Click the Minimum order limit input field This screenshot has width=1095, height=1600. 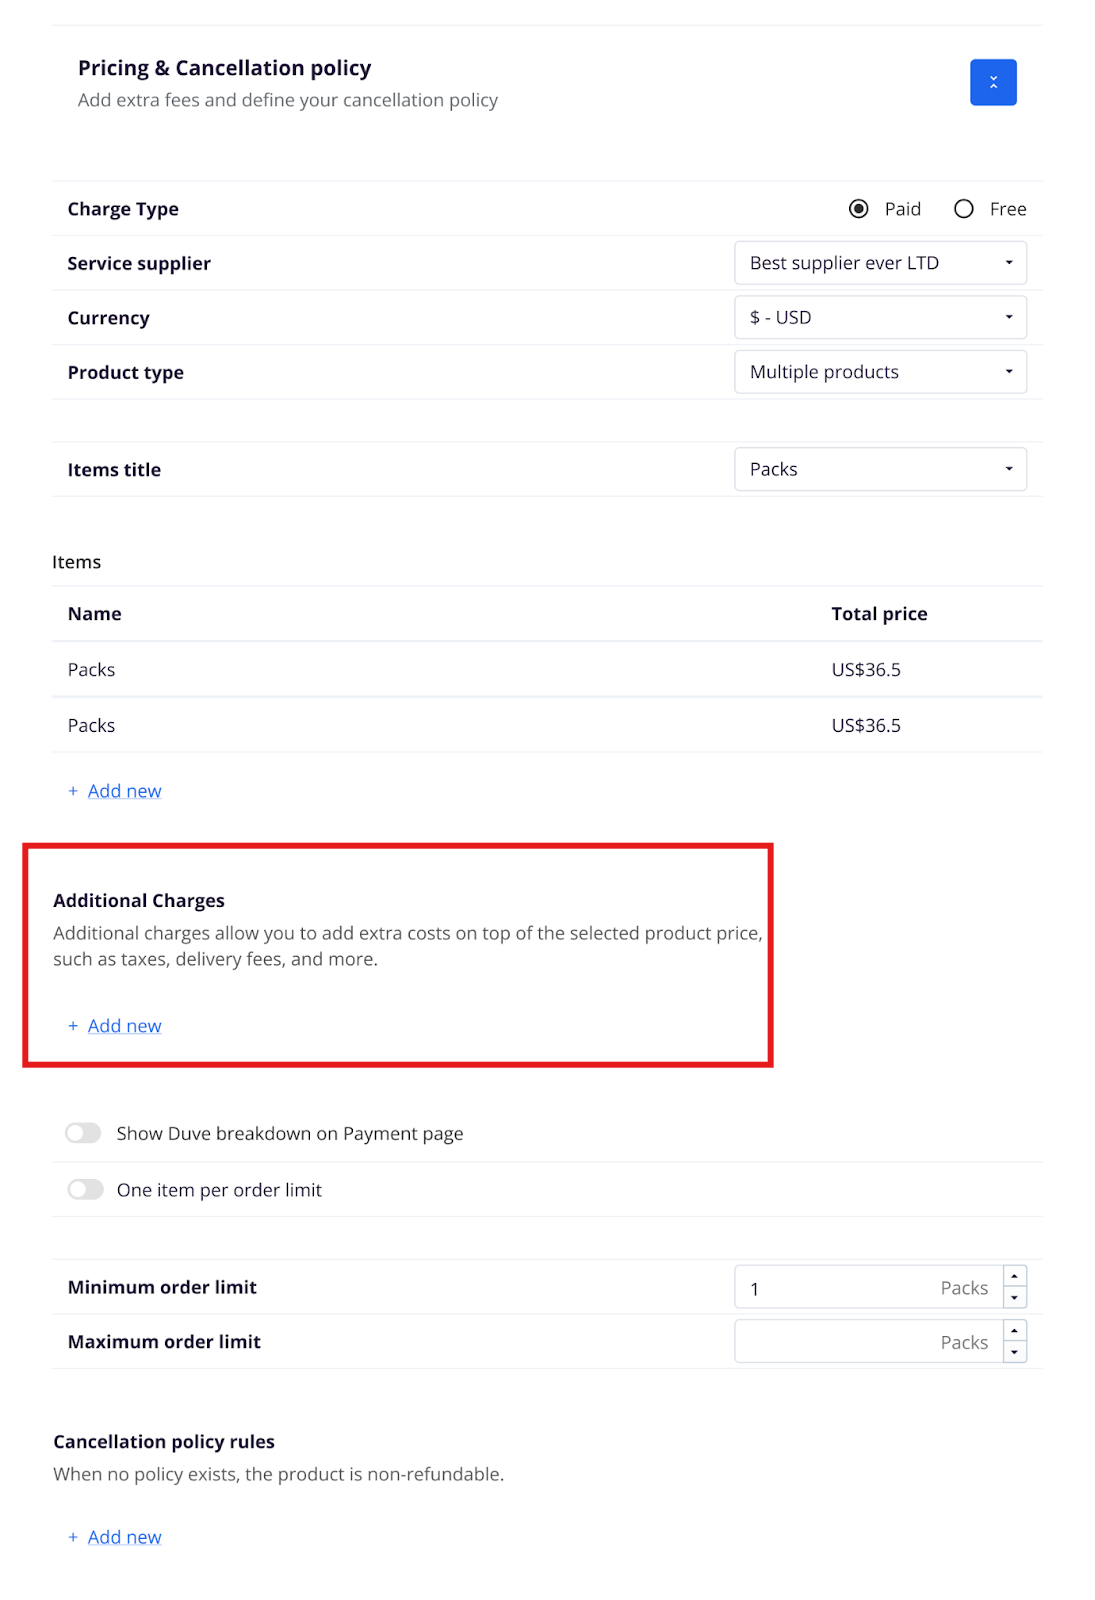[x=840, y=1288]
